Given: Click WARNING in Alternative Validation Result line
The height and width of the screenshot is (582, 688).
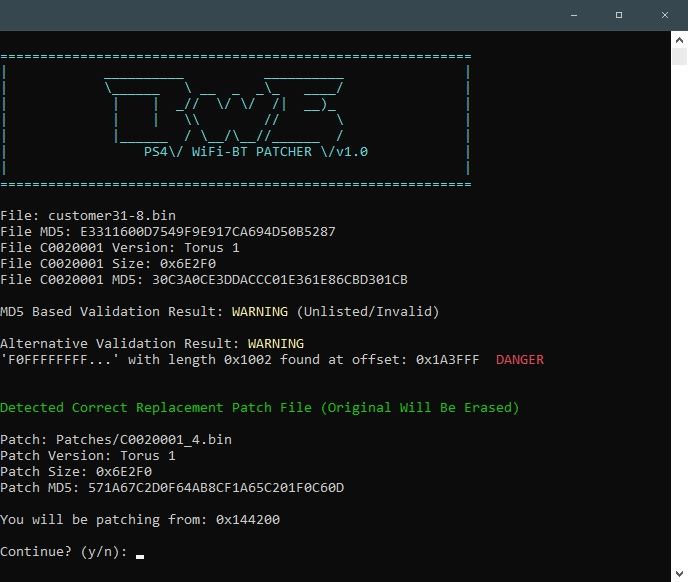Looking at the screenshot, I should coord(276,344).
